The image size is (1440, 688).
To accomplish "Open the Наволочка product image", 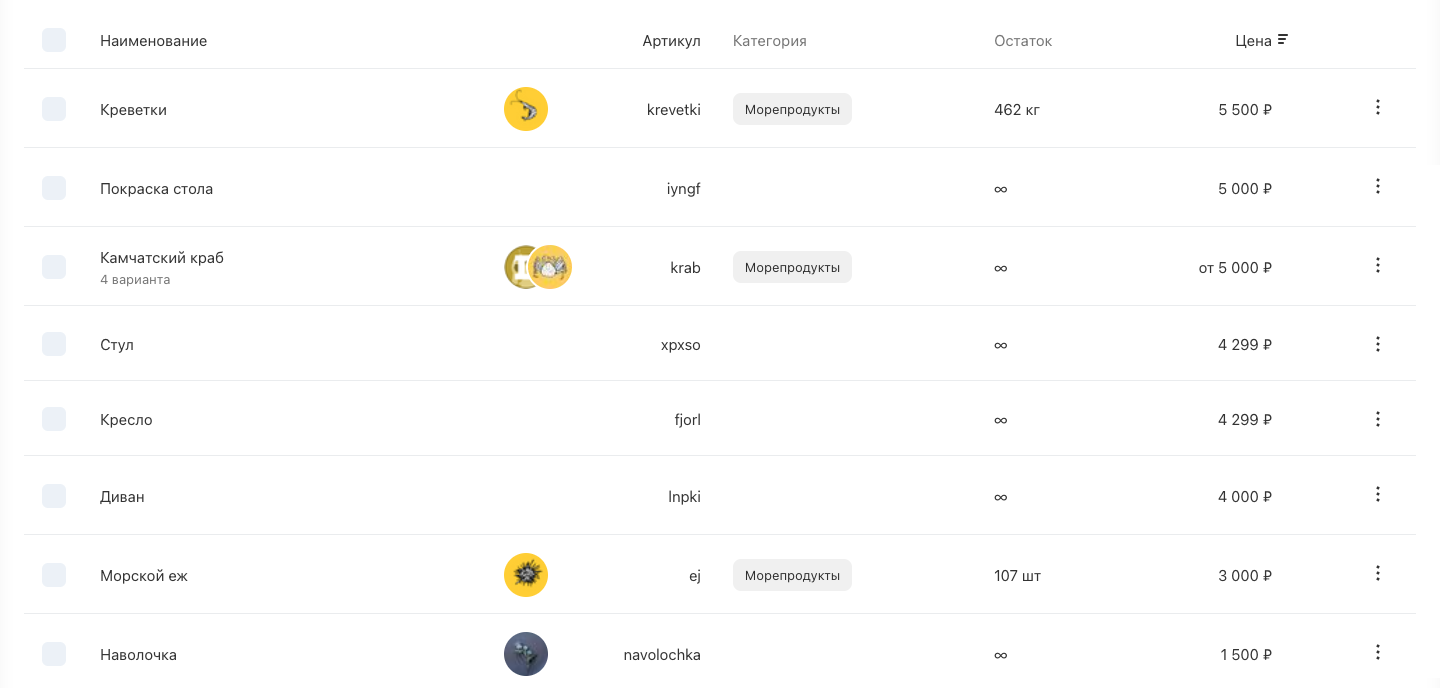I will point(526,654).
